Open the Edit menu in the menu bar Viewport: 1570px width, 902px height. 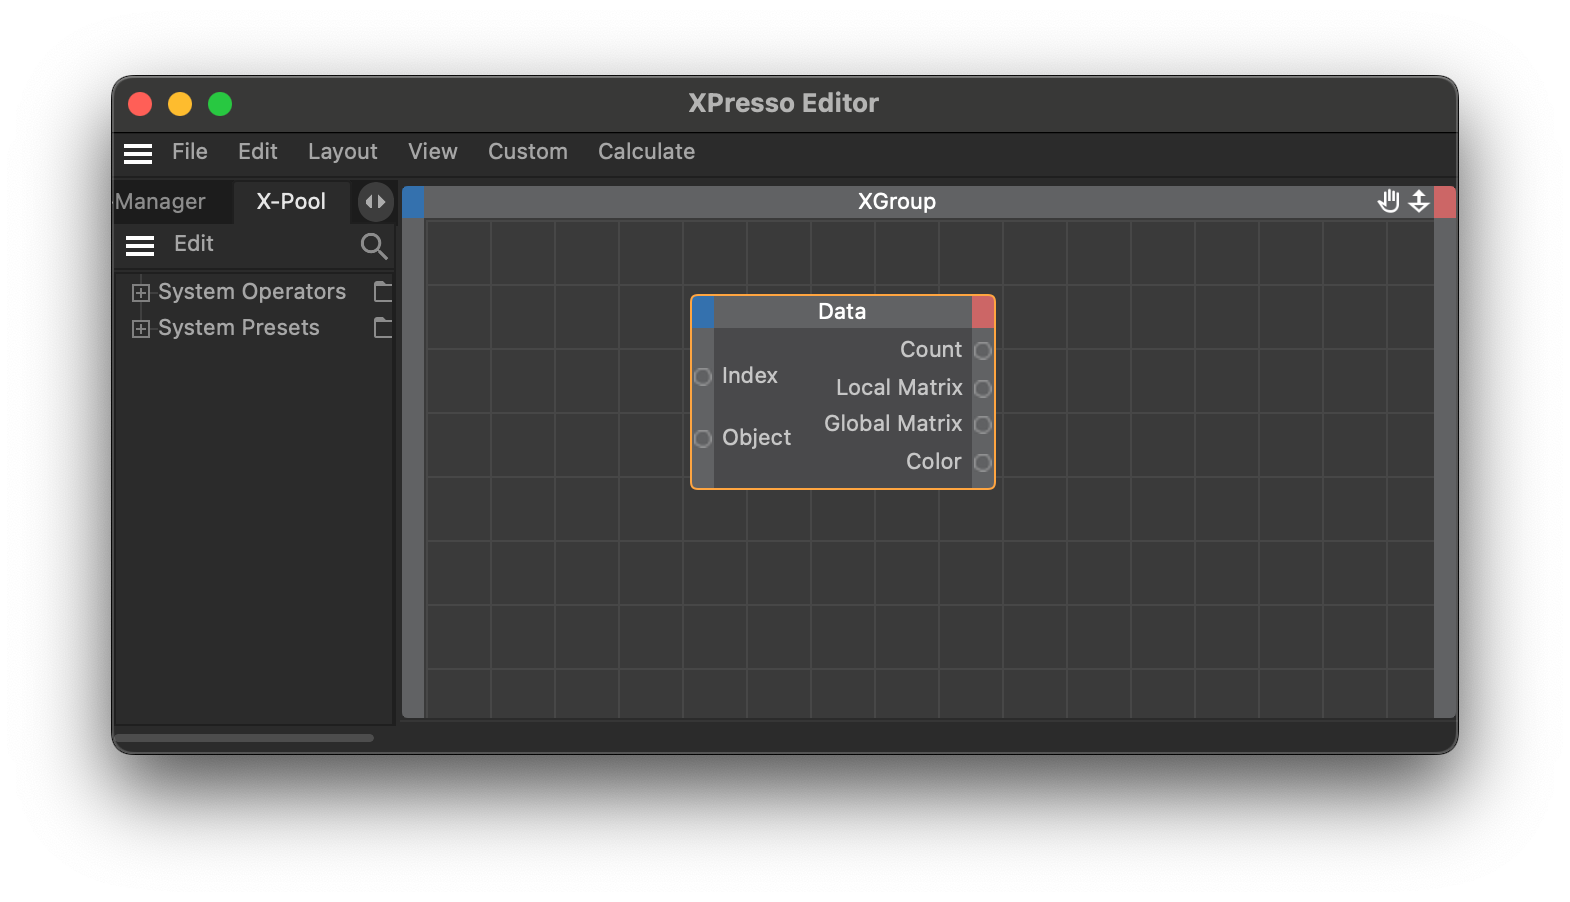pyautogui.click(x=258, y=152)
